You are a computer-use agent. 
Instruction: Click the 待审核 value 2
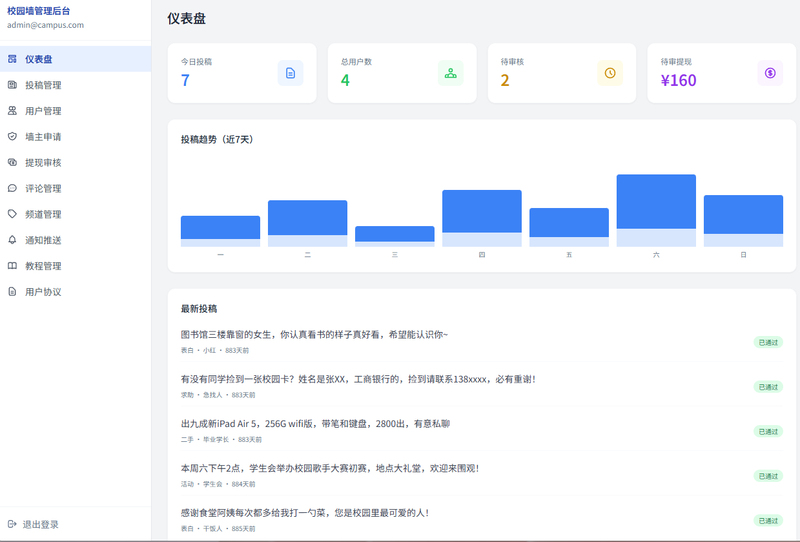point(505,80)
